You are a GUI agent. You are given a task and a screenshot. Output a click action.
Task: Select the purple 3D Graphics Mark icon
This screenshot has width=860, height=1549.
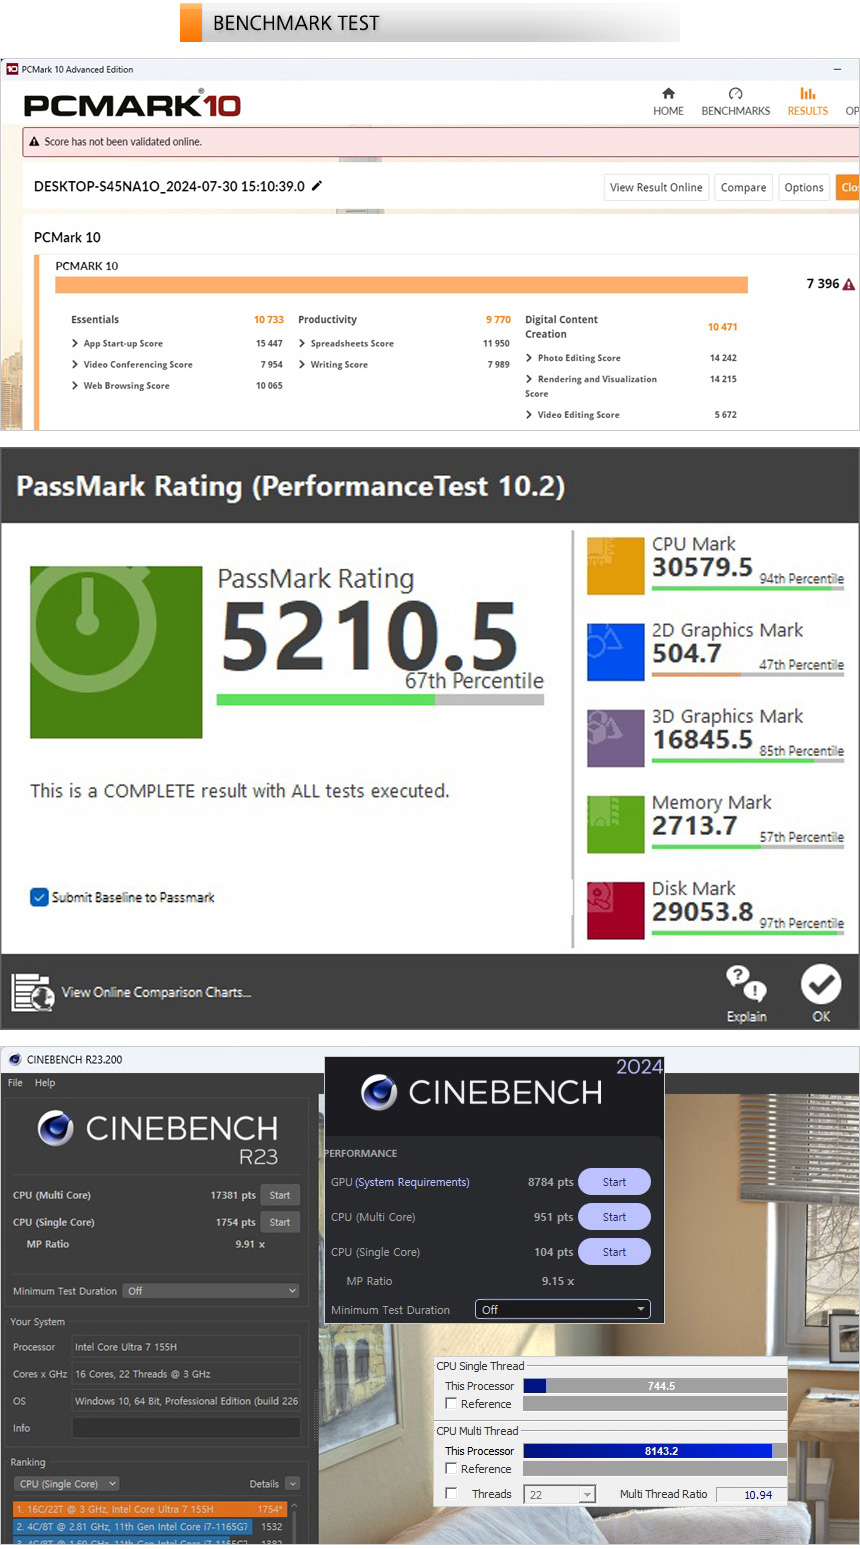(x=615, y=738)
